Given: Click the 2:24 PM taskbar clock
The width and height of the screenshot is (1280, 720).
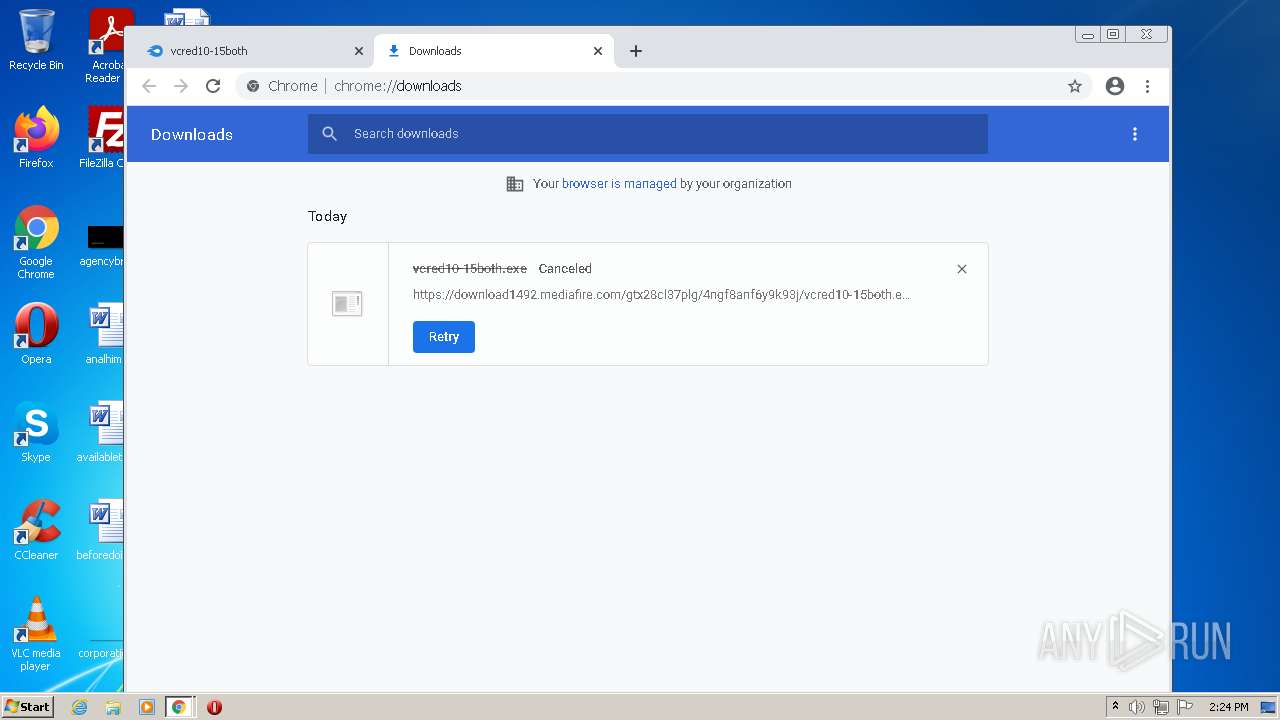Looking at the screenshot, I should pyautogui.click(x=1229, y=707).
